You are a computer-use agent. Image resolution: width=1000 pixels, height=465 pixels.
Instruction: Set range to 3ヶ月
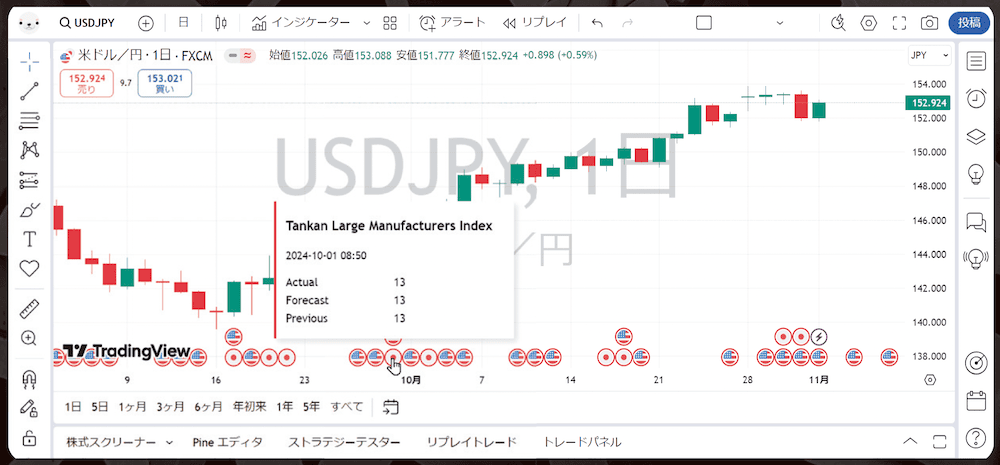(x=170, y=406)
